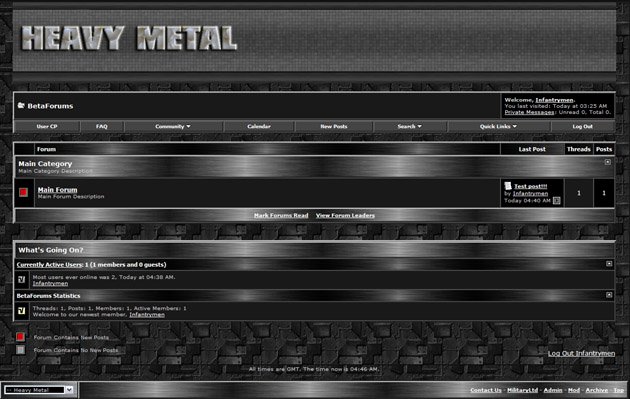The image size is (630, 399).
Task: Open the Test post!!! thread icon
Action: pyautogui.click(x=508, y=186)
